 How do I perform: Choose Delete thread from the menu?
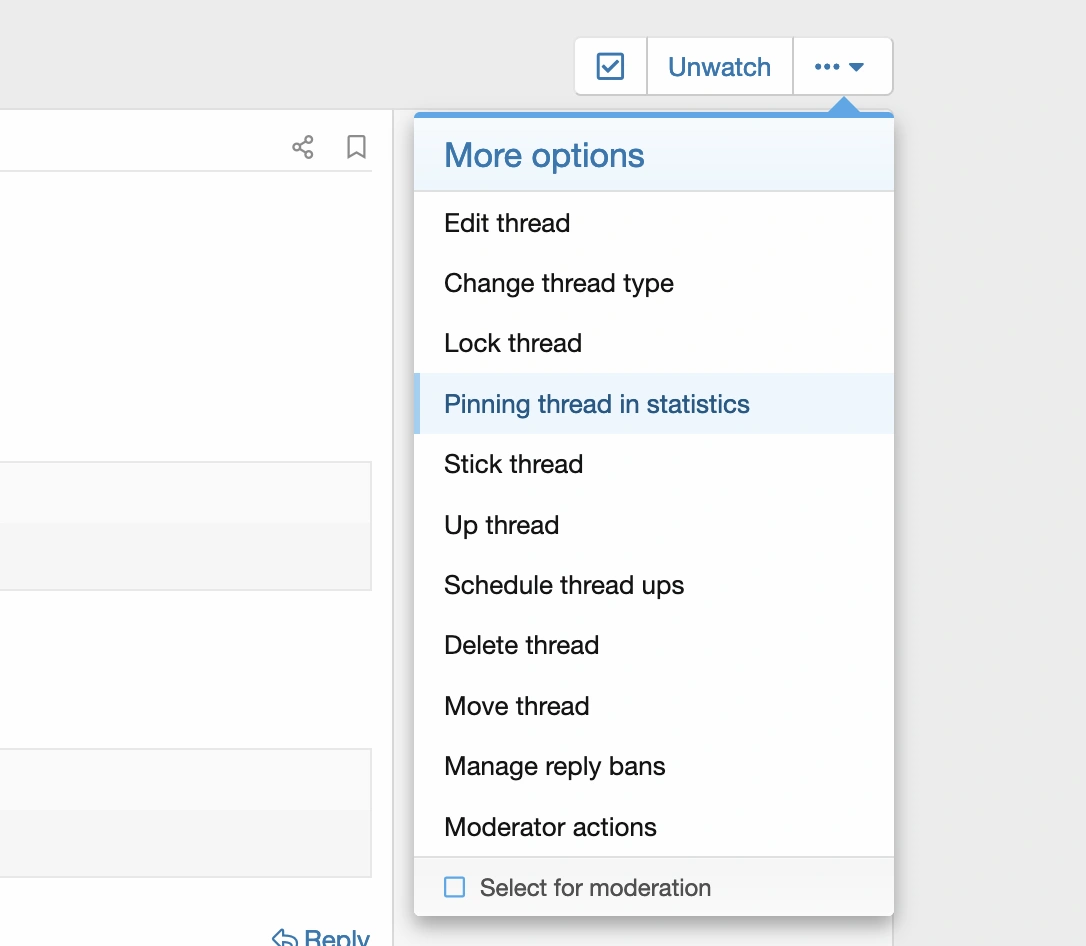(521, 645)
